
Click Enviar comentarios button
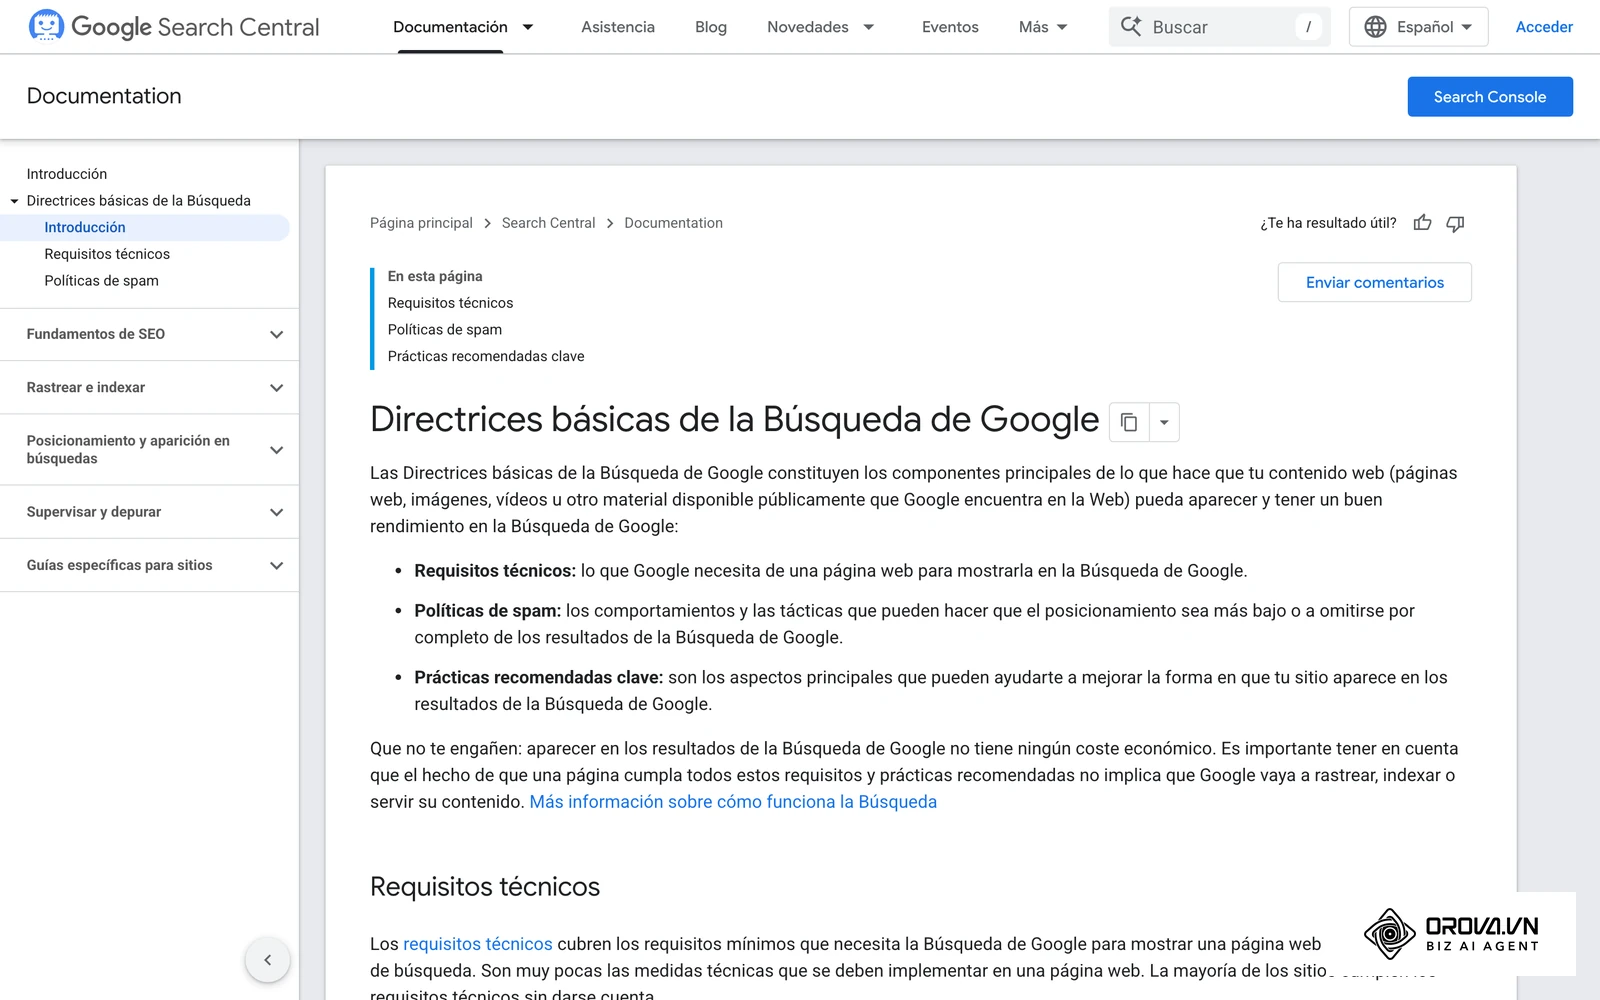pyautogui.click(x=1375, y=283)
